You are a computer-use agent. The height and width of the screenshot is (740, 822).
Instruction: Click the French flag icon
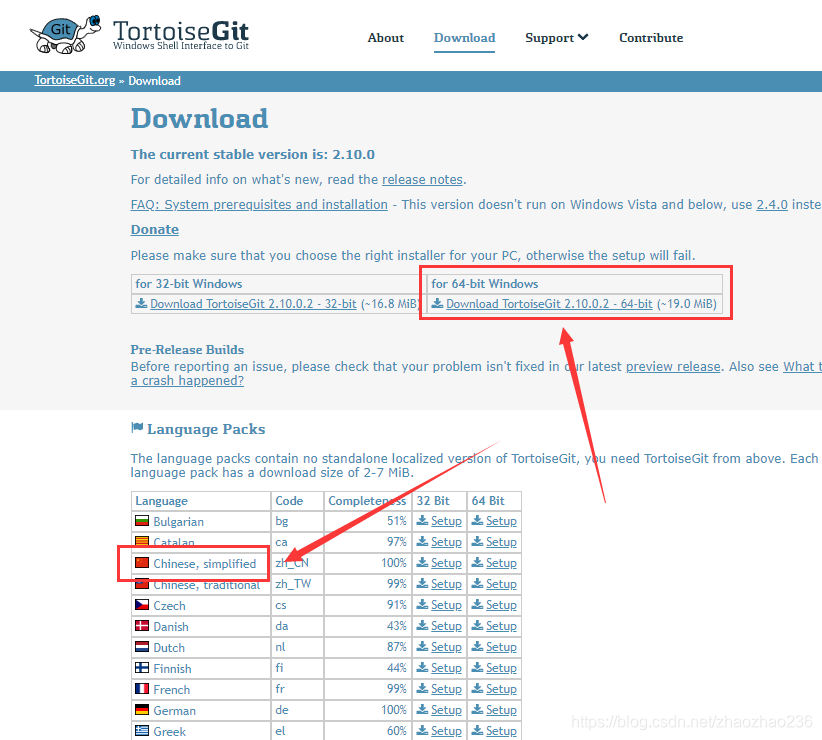click(142, 689)
